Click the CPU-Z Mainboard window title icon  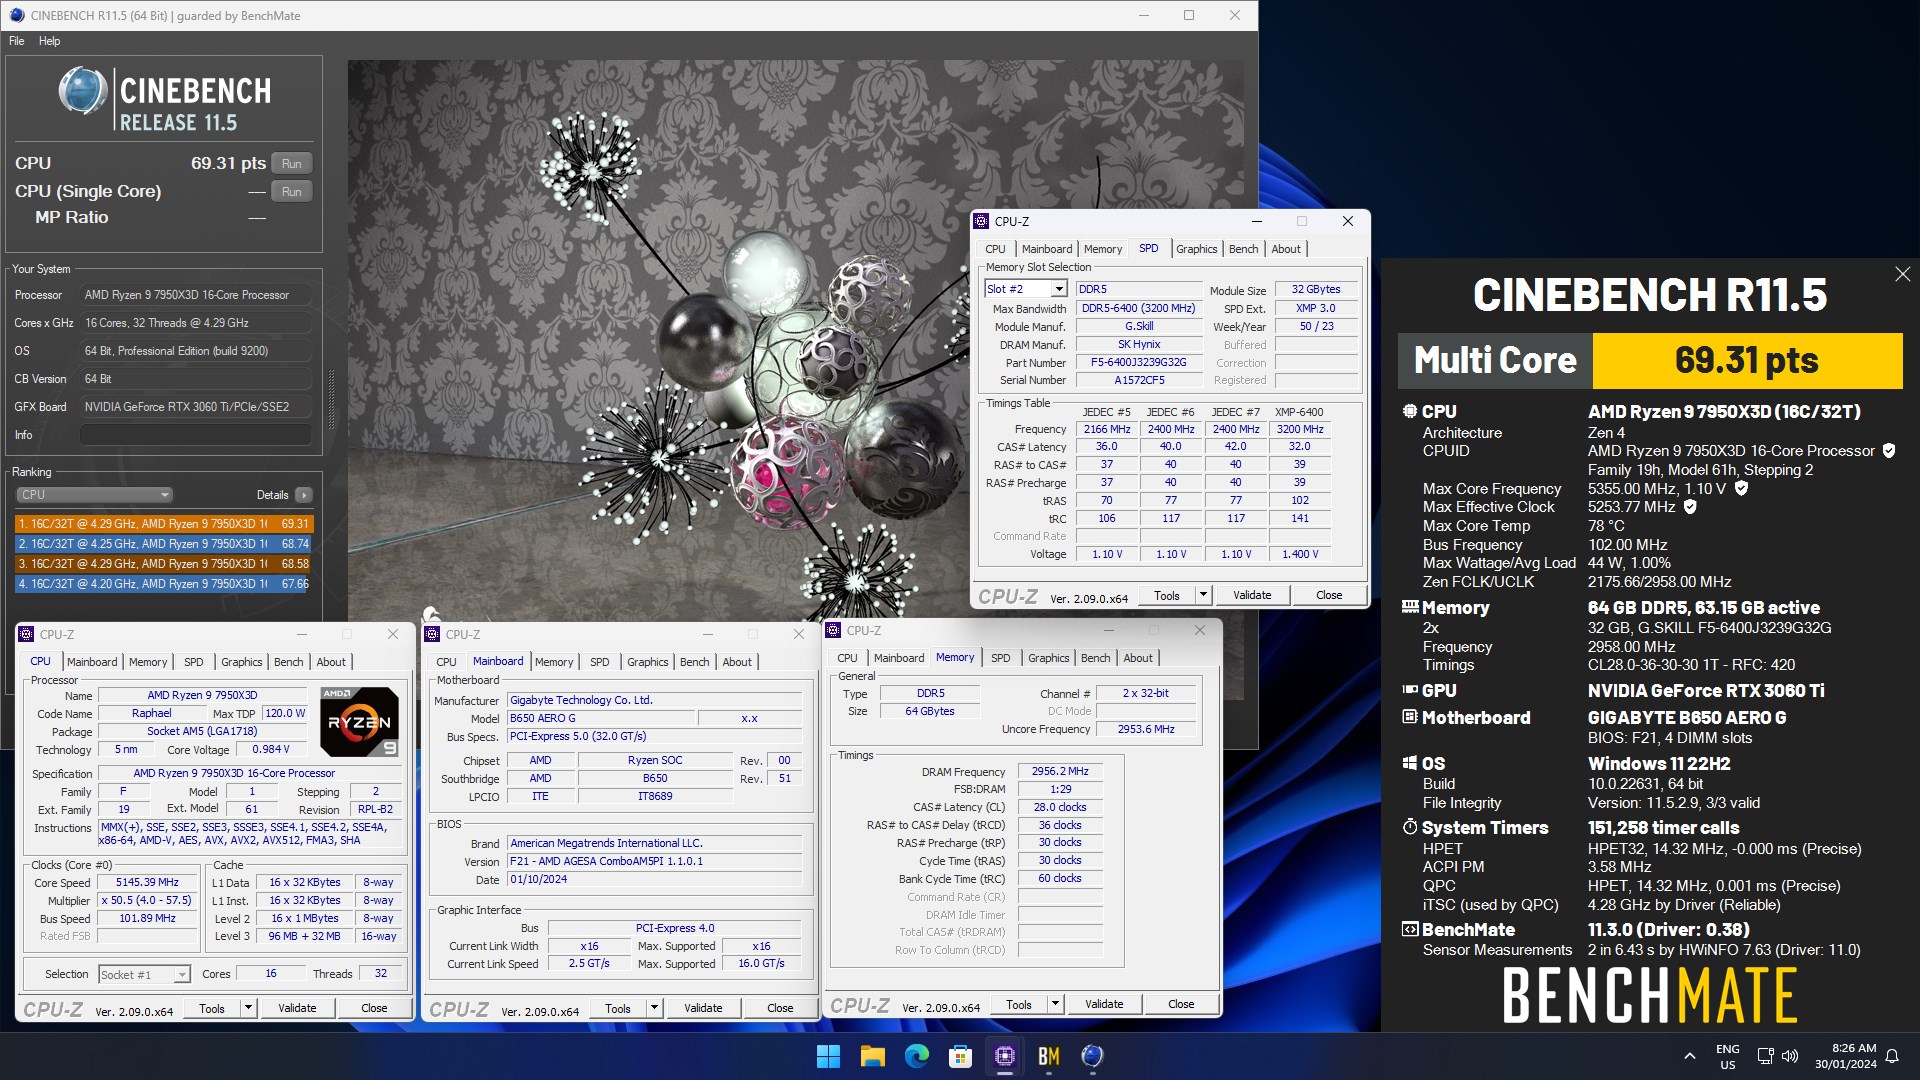pos(433,634)
